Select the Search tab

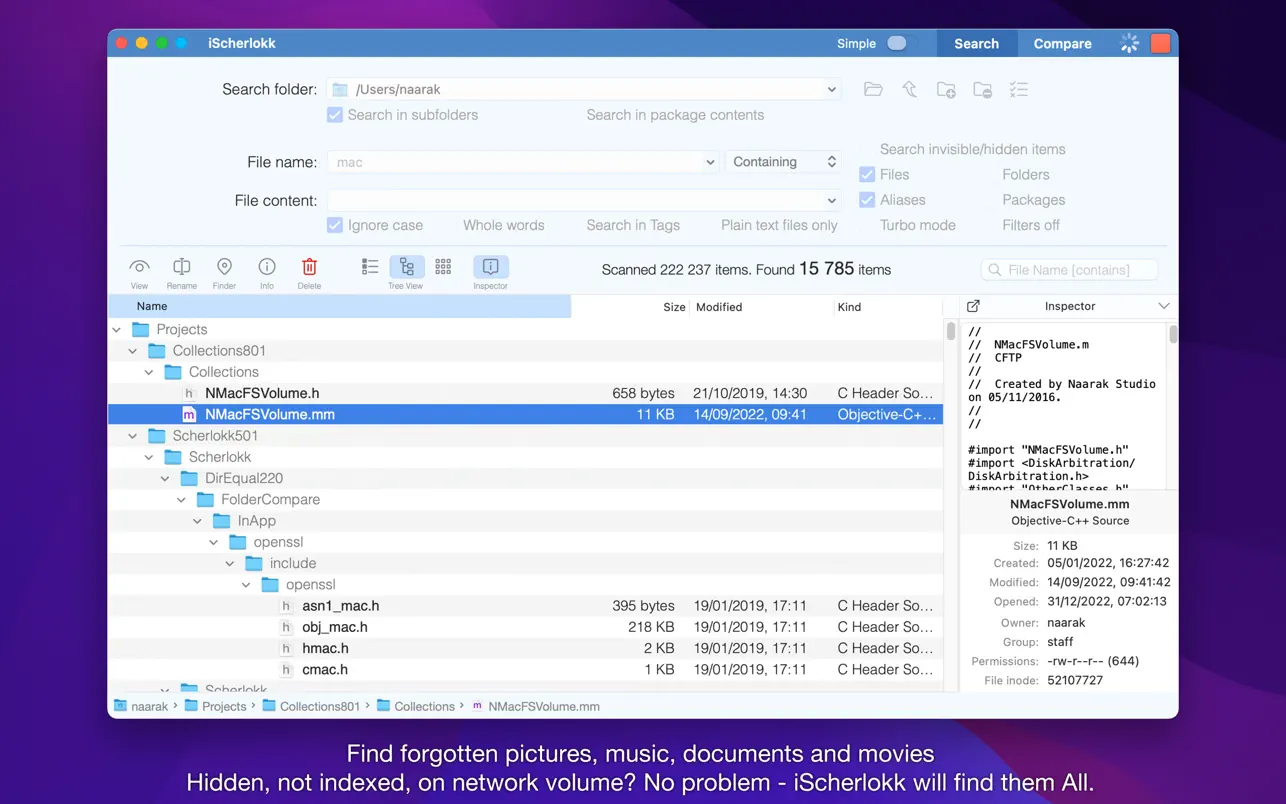tap(976, 43)
